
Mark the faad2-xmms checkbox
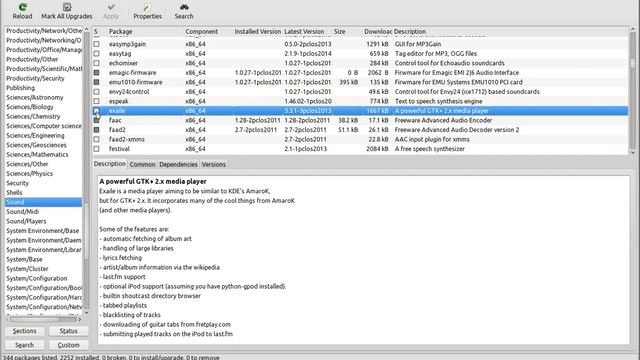pos(96,139)
